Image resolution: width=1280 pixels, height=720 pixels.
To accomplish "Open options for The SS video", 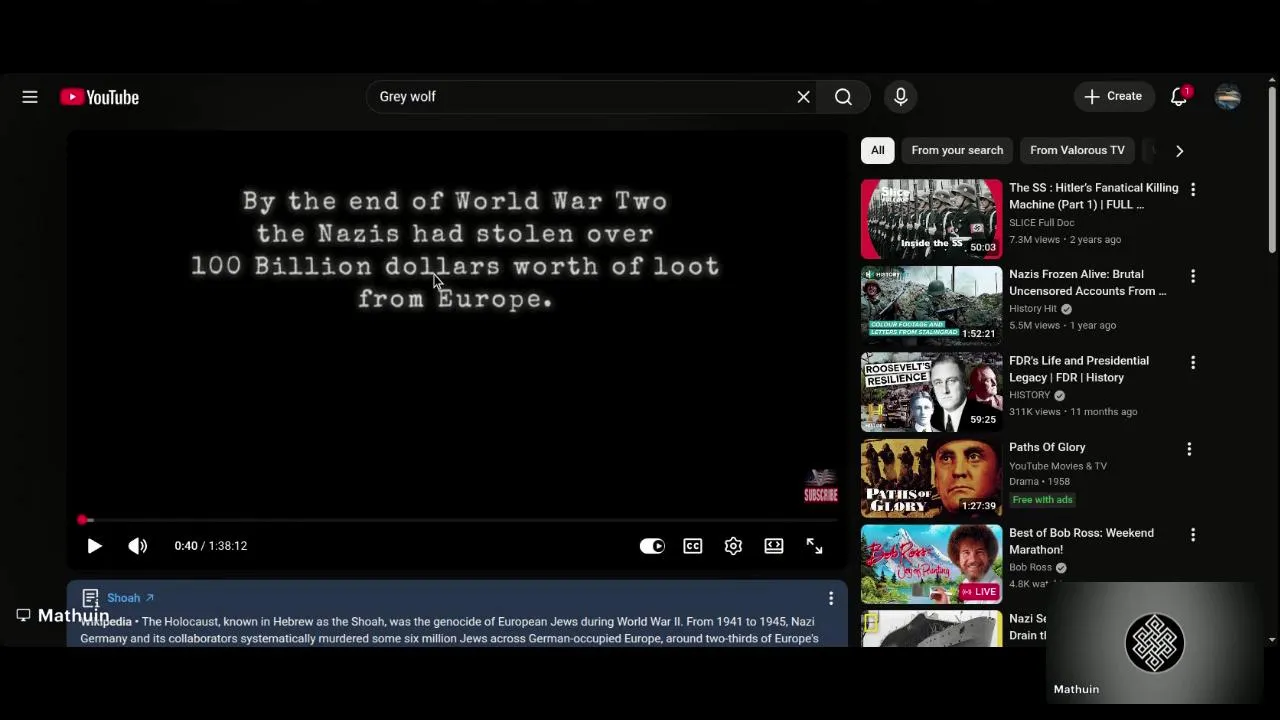I will [1192, 189].
